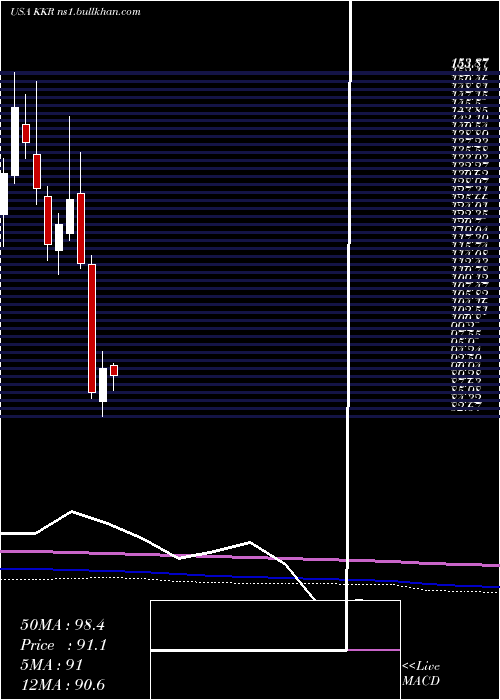Click the 'USA KKR ns1.bullkhan.com' chart title
Image resolution: width=500 pixels, height=700 pixels.
point(75,12)
